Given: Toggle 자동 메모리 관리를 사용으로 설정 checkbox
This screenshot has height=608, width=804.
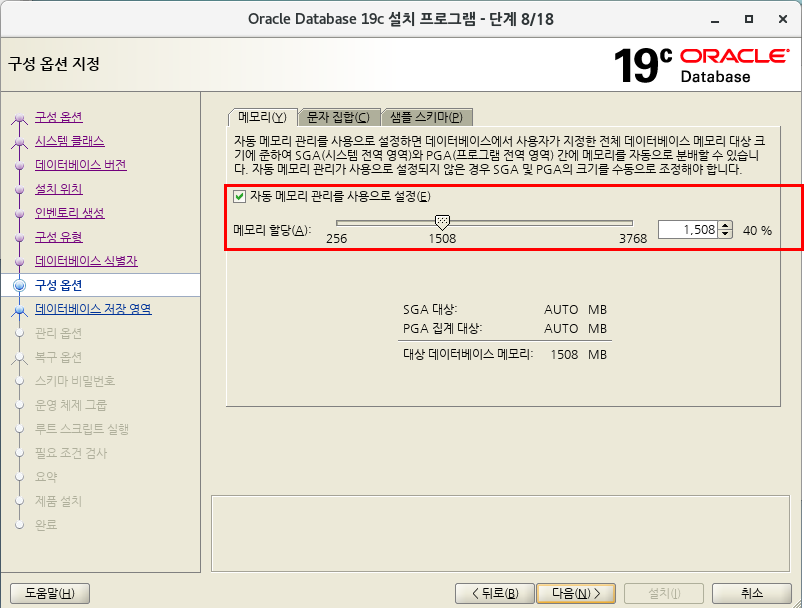Looking at the screenshot, I should pyautogui.click(x=239, y=196).
